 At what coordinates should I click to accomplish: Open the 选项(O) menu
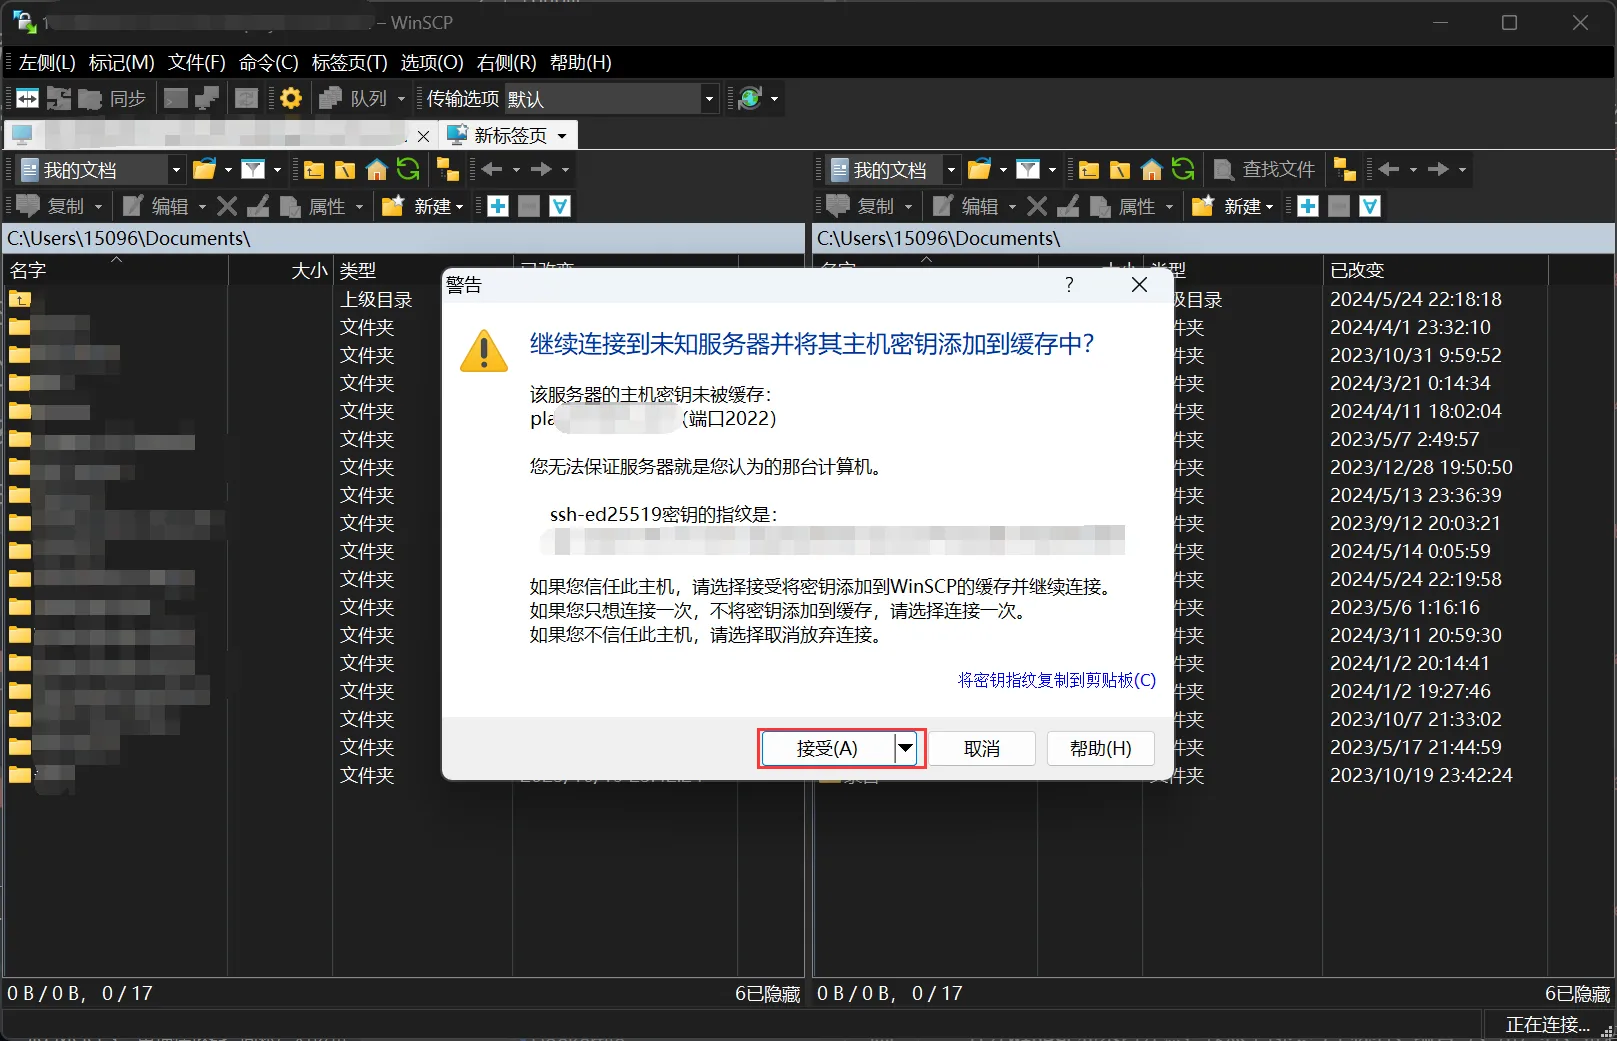[432, 62]
